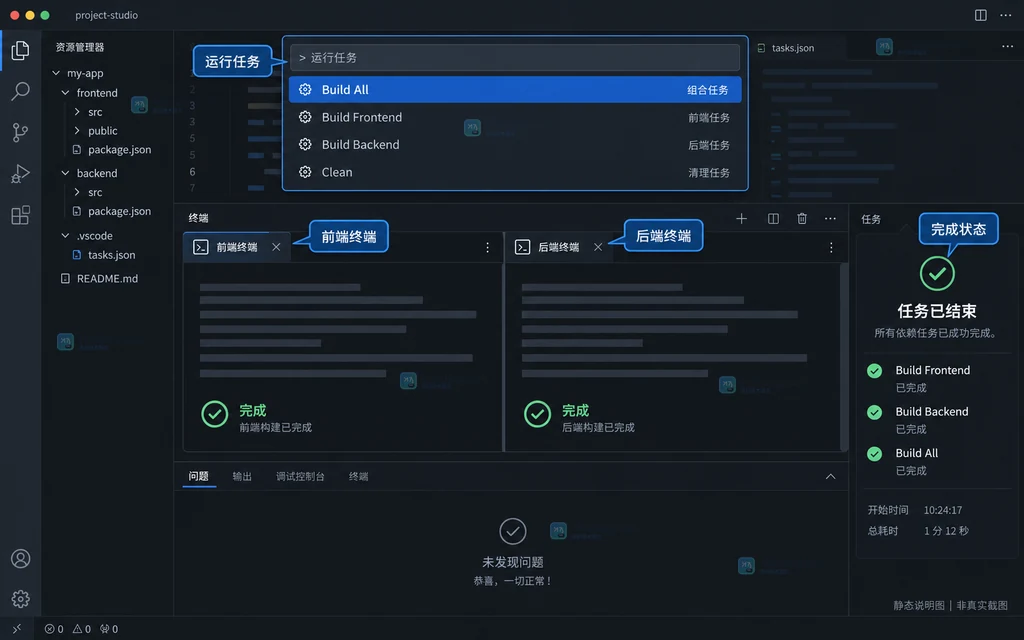1024x640 pixels.
Task: Close the 后端终端 tab
Action: [x=598, y=247]
